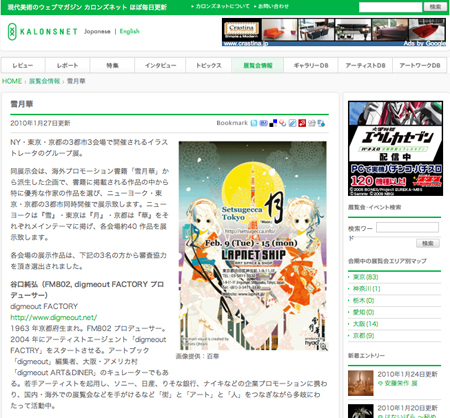Click the red square bookmark icon

pos(302,123)
